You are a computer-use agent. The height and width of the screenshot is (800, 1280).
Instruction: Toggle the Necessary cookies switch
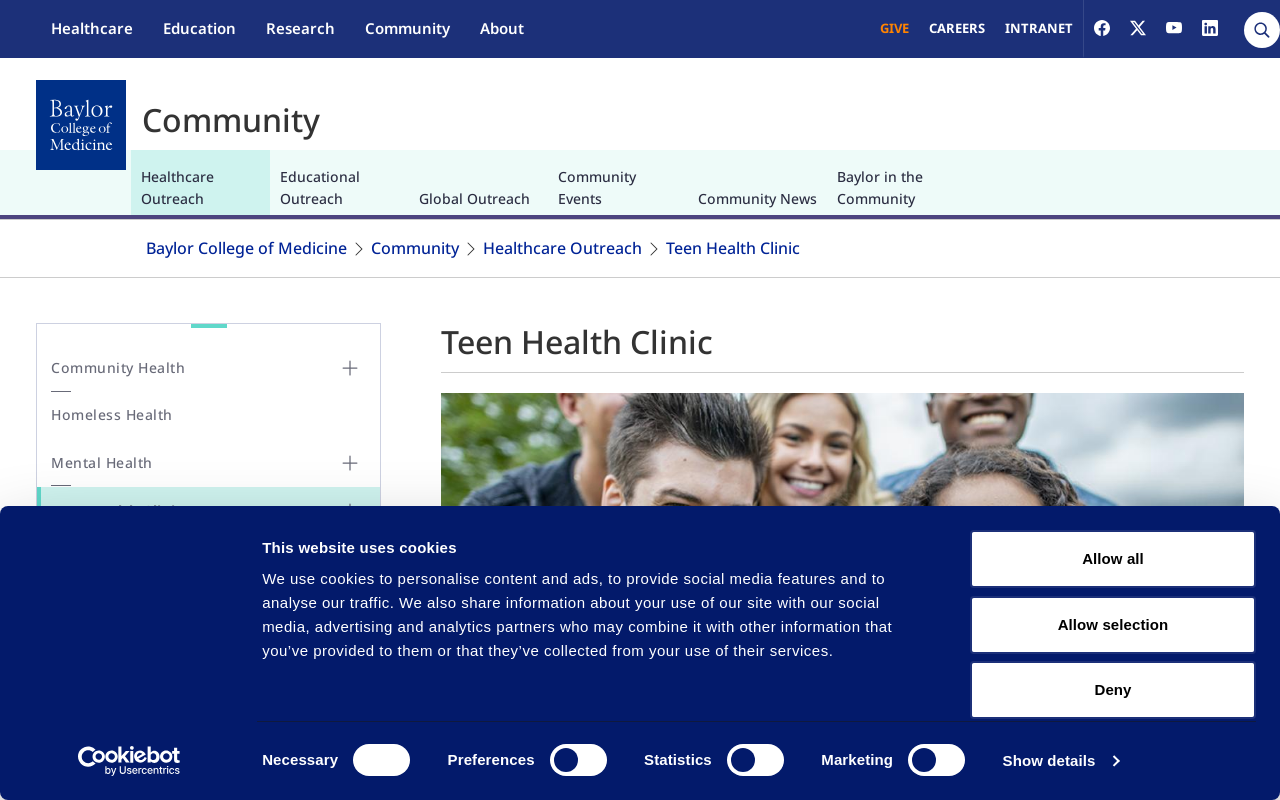click(381, 760)
